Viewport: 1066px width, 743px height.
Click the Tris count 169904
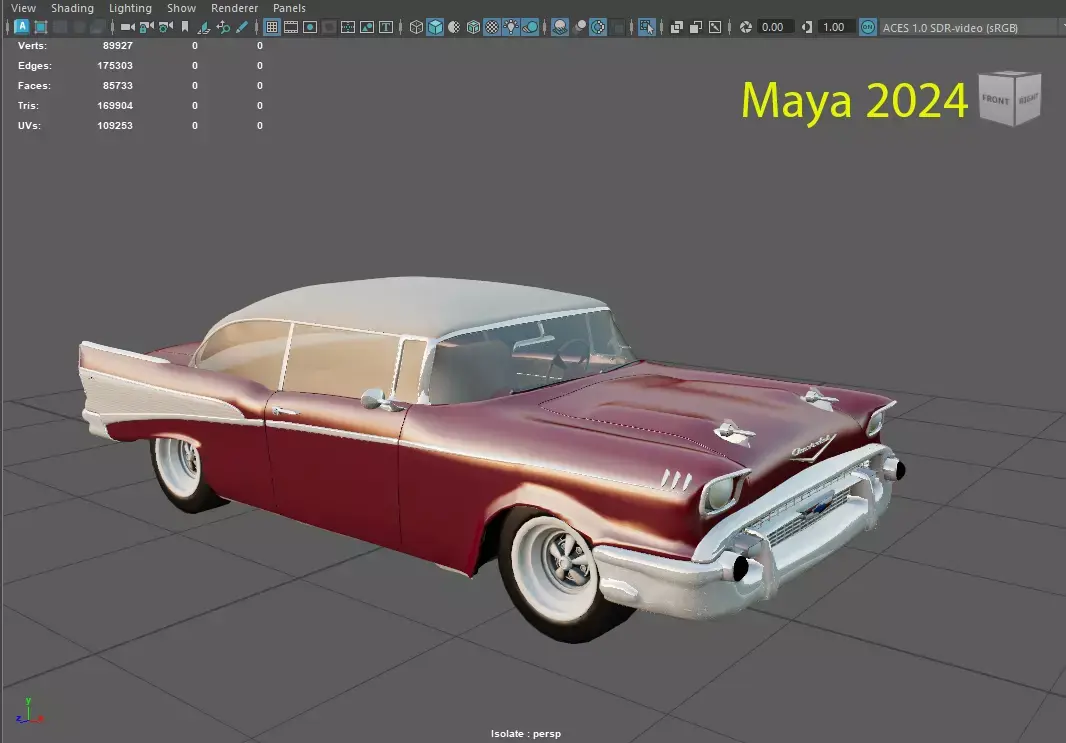(x=115, y=105)
